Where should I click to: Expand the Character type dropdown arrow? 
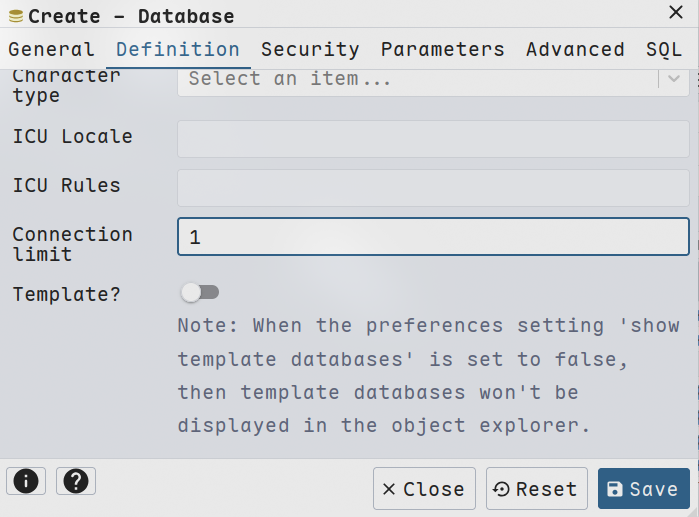(674, 79)
